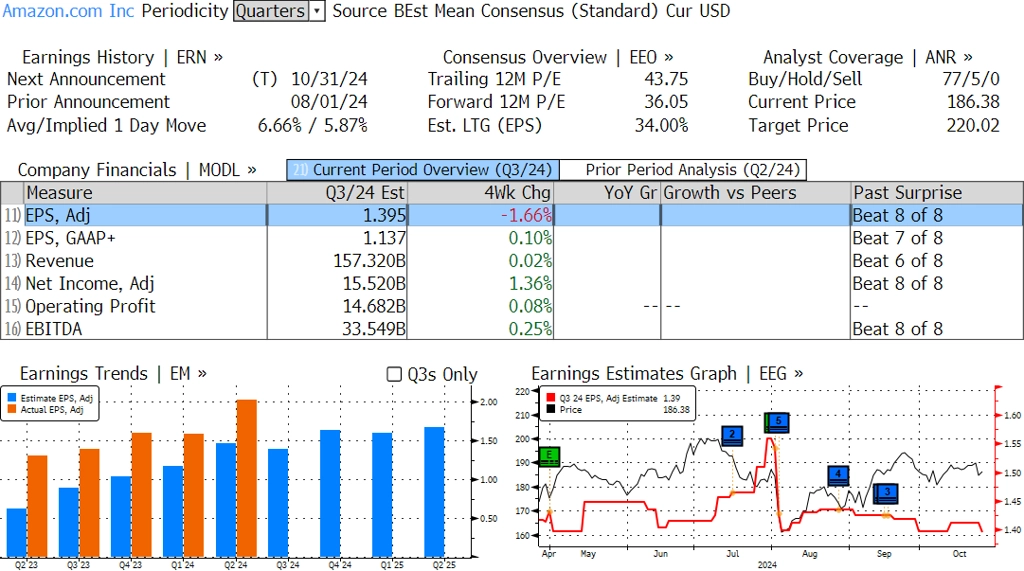Click EBITDA estimate 33.549B

(374, 329)
